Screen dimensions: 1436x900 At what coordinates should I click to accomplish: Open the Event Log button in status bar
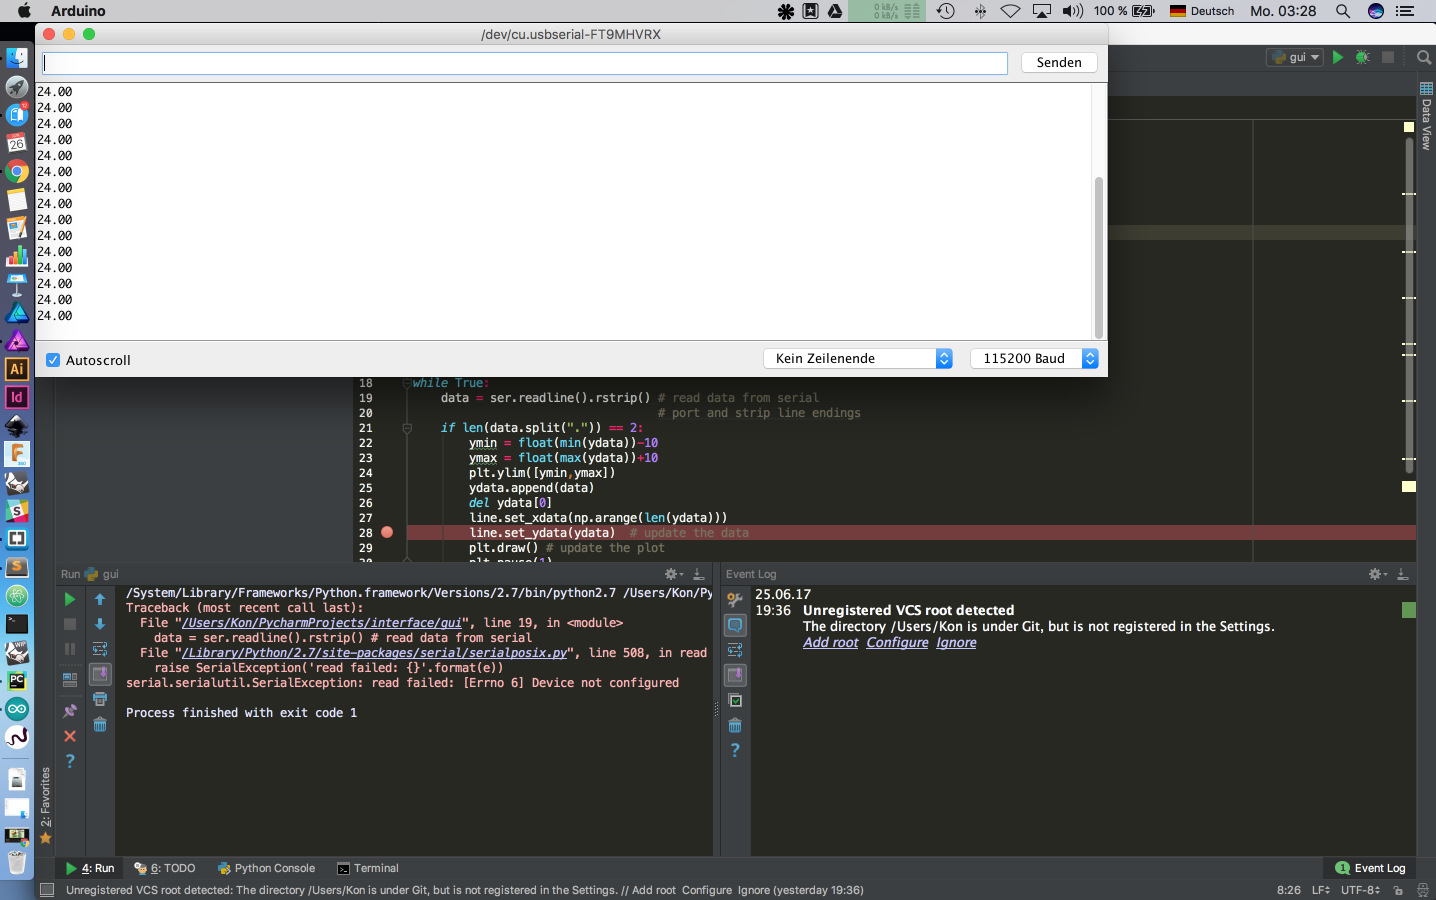[1370, 868]
